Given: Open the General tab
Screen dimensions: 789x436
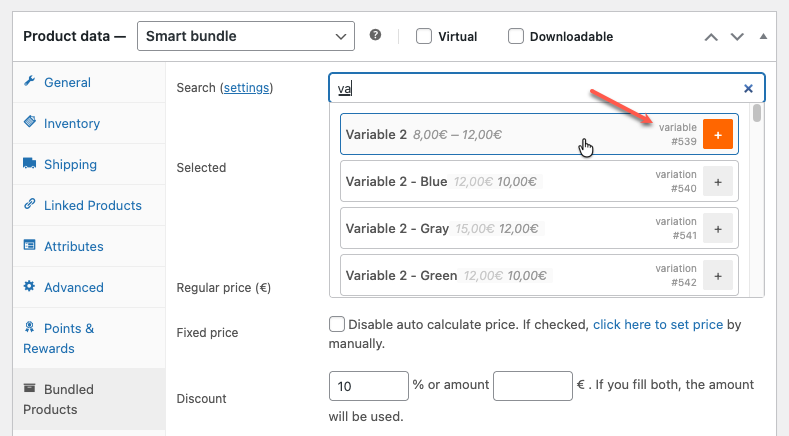Looking at the screenshot, I should tap(89, 82).
